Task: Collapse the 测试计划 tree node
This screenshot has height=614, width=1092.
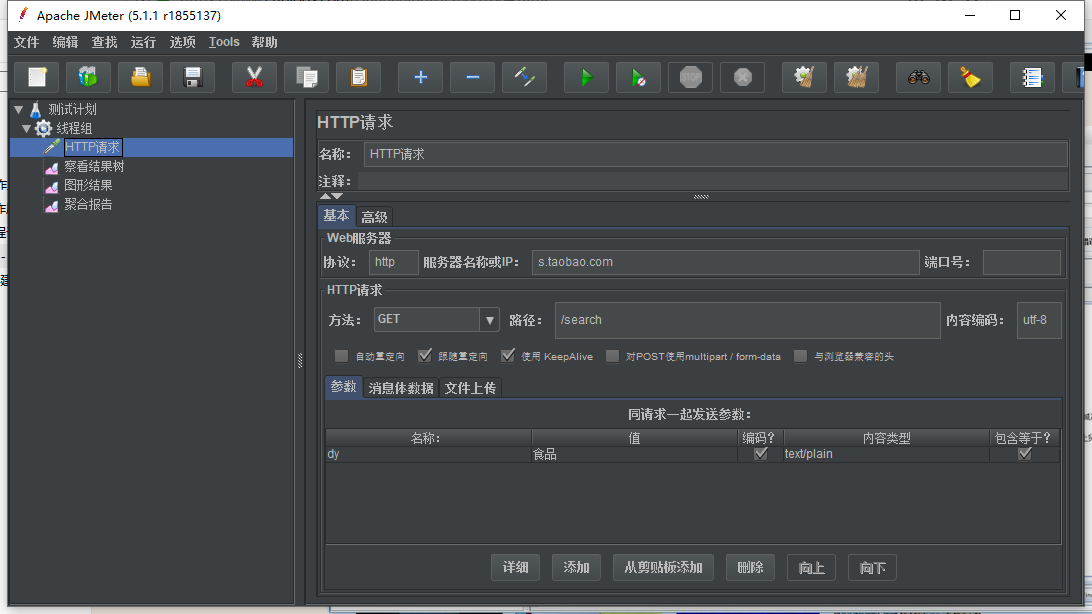Action: [x=19, y=109]
